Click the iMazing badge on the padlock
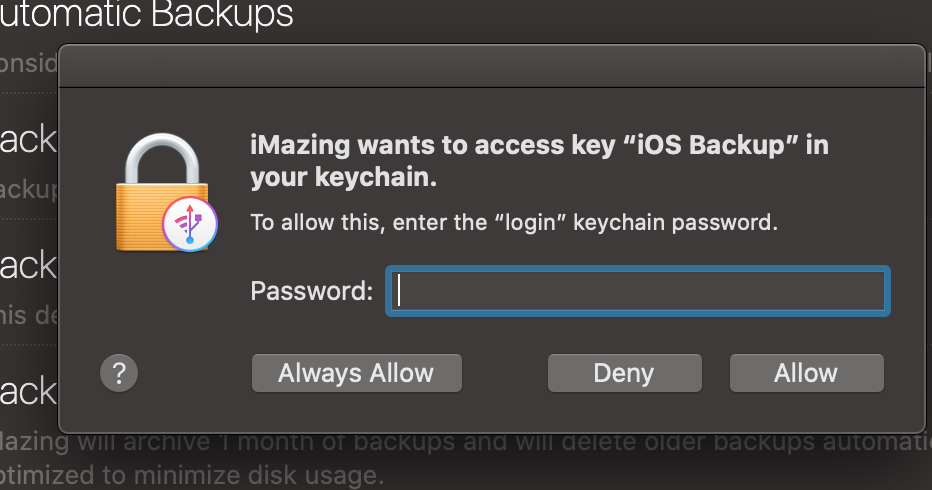This screenshot has width=932, height=490. [x=190, y=224]
